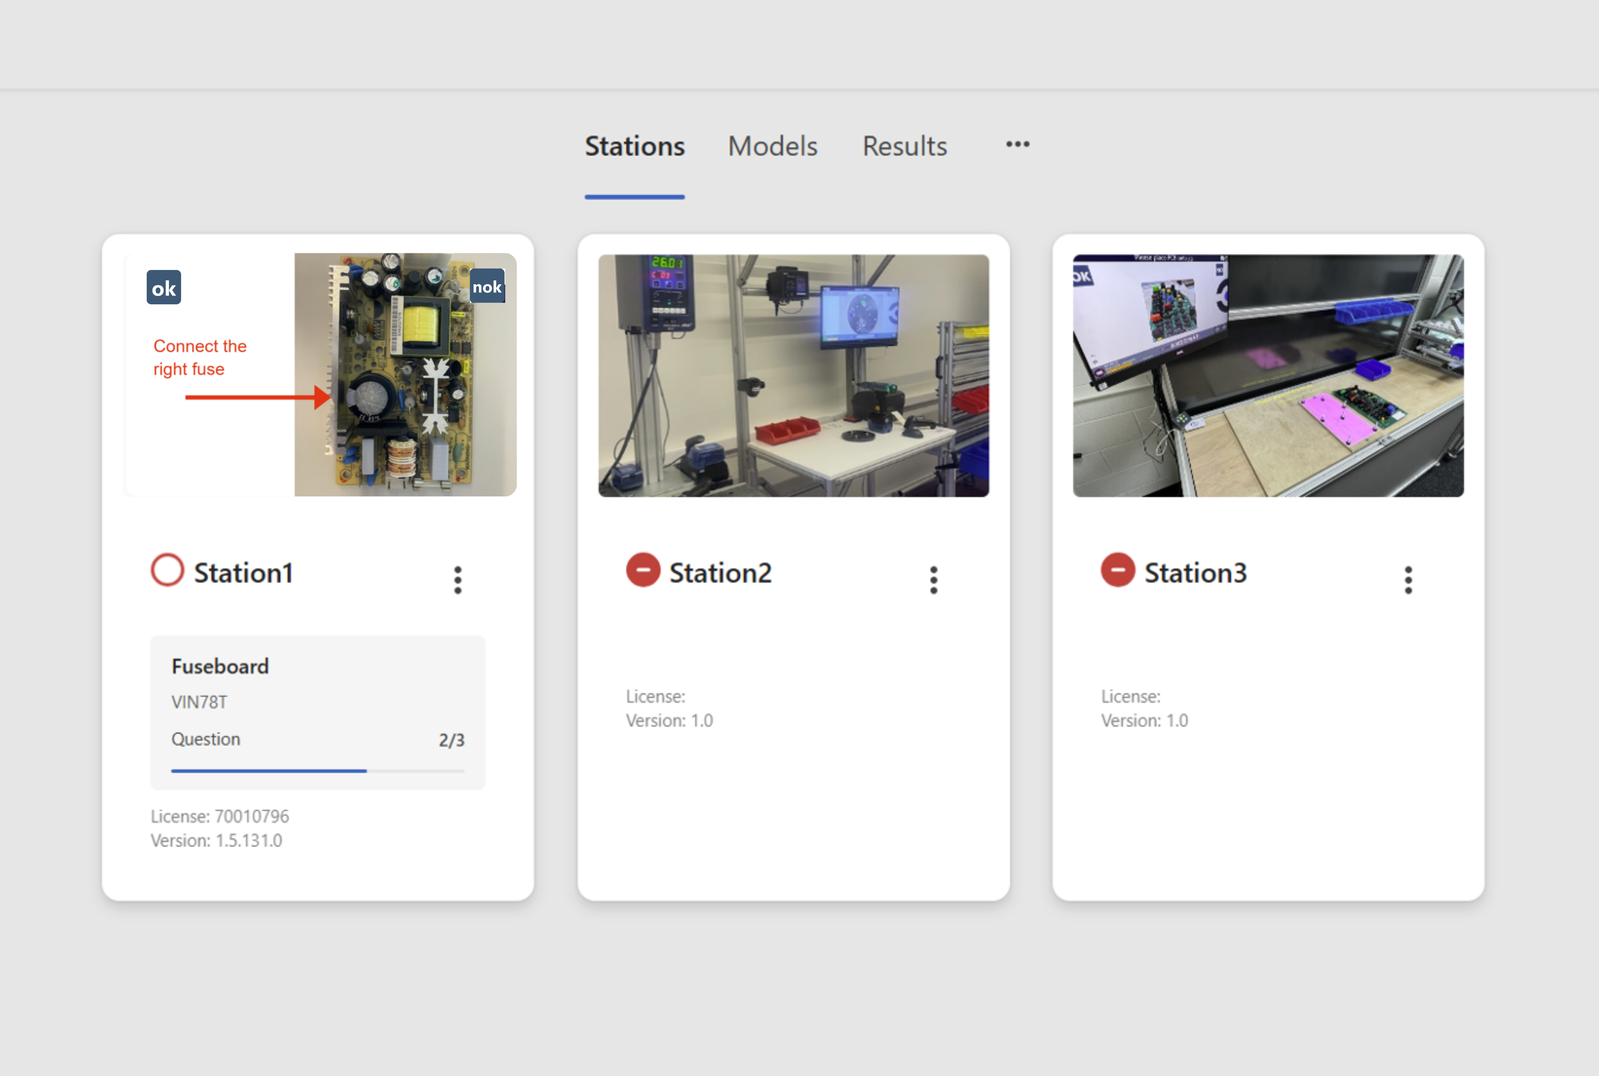Select the Stations tab
This screenshot has height=1076, width=1599.
pos(635,146)
